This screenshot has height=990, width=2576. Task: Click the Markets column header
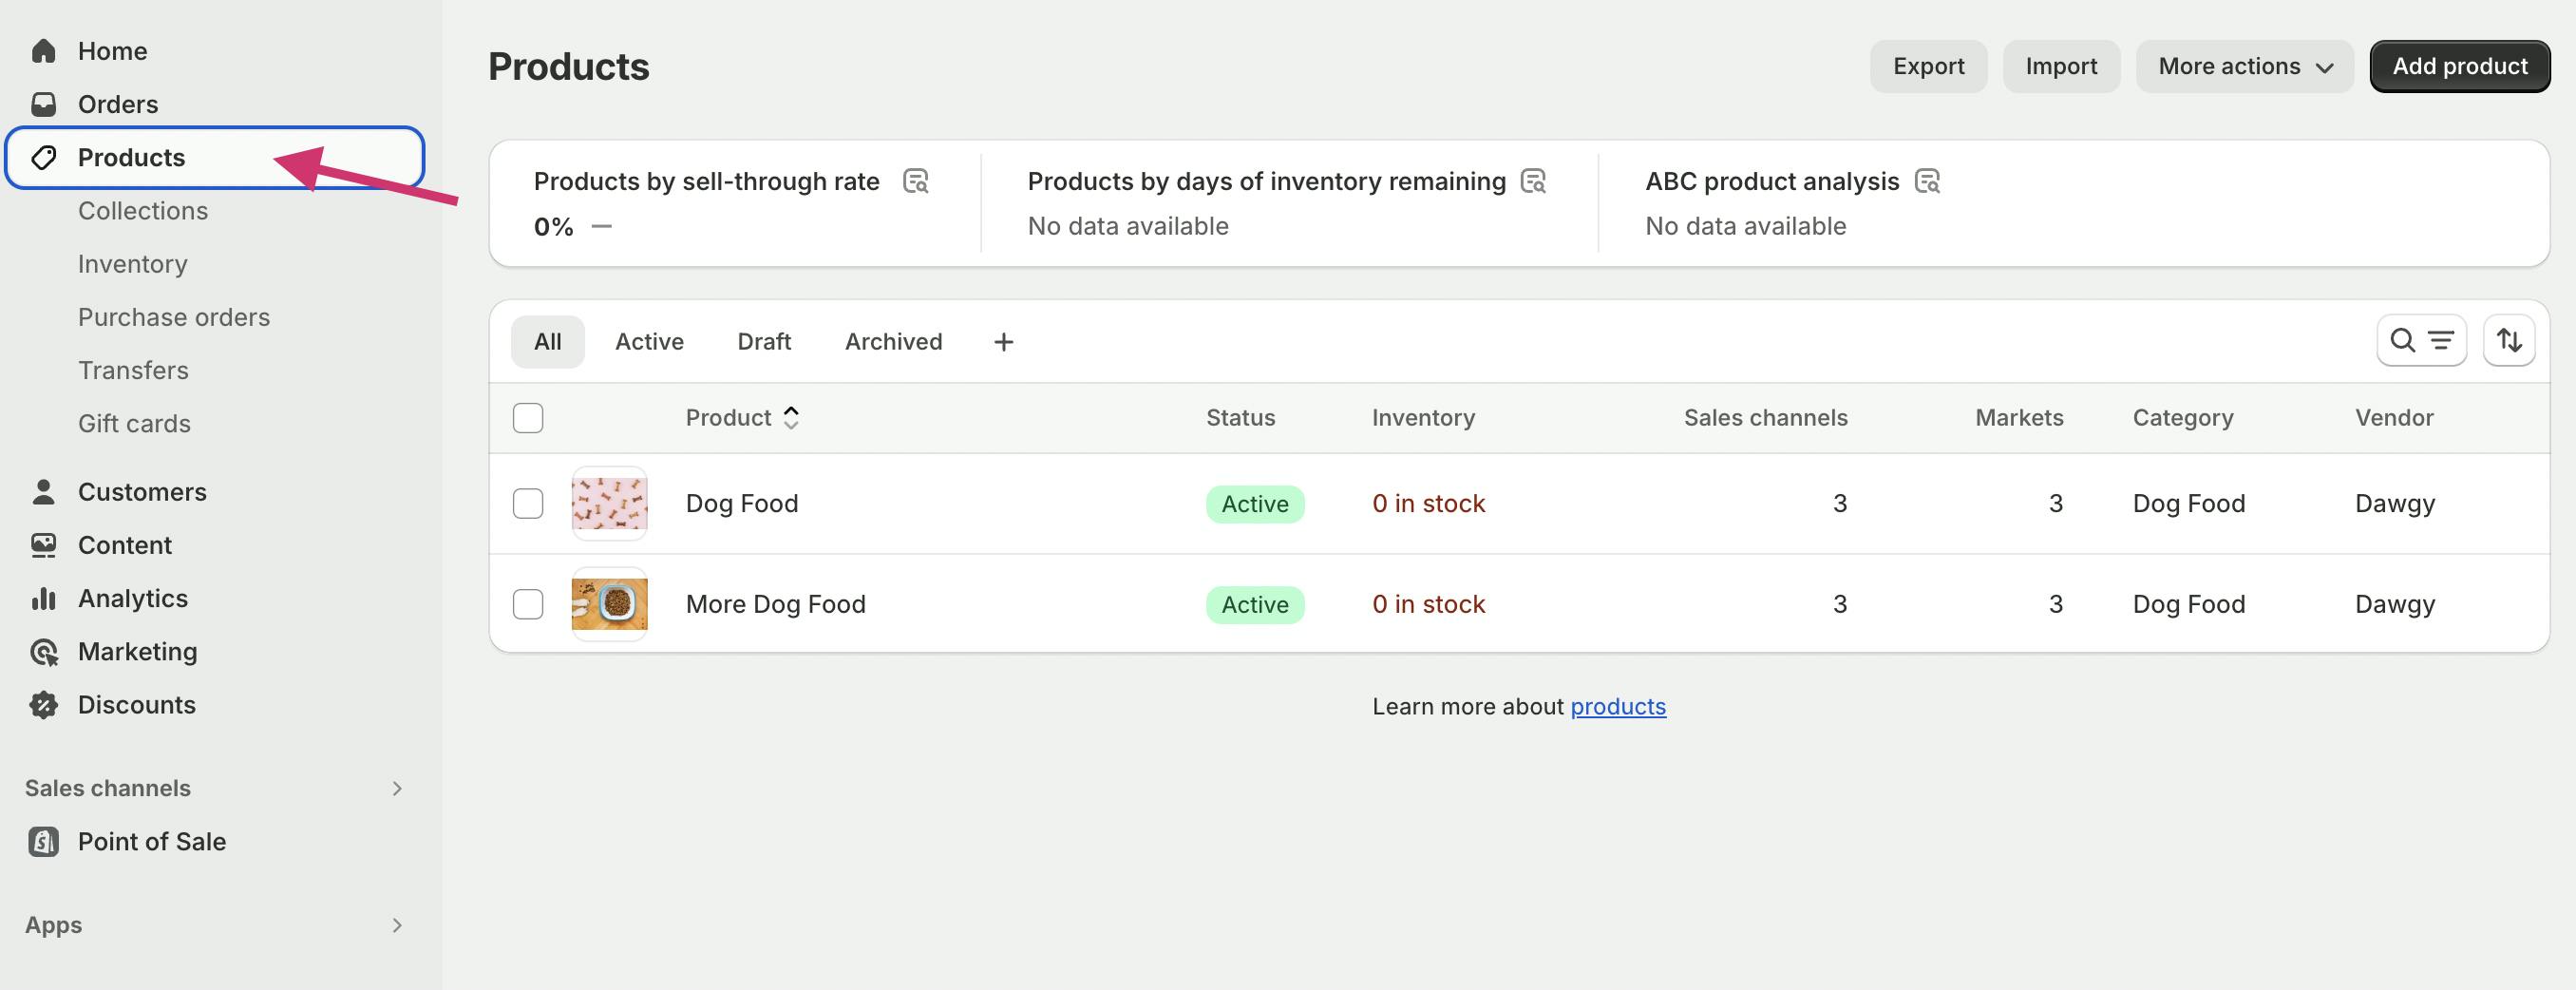[2019, 418]
